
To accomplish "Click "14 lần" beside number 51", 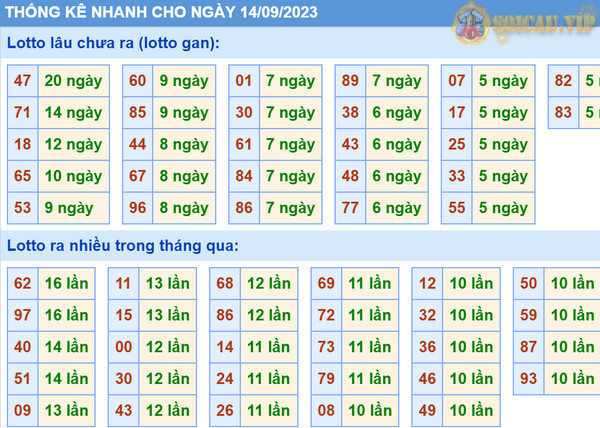I will (x=67, y=379).
